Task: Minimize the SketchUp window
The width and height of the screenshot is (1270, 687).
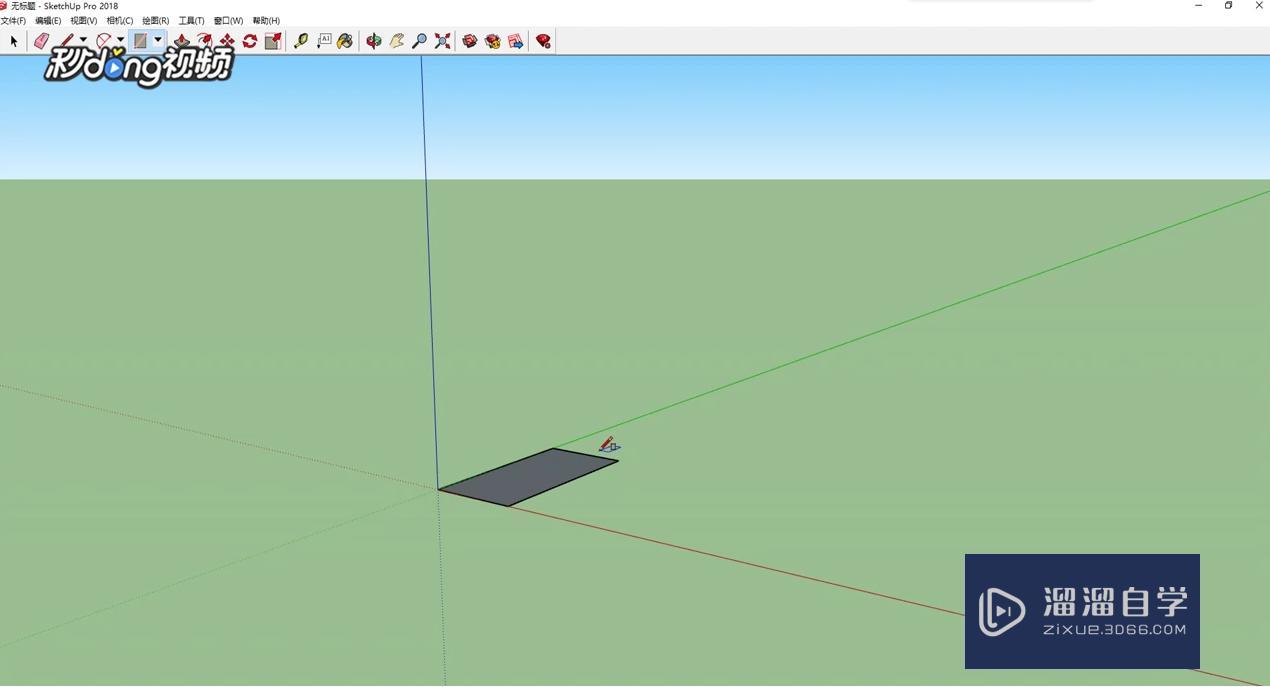Action: point(1198,6)
